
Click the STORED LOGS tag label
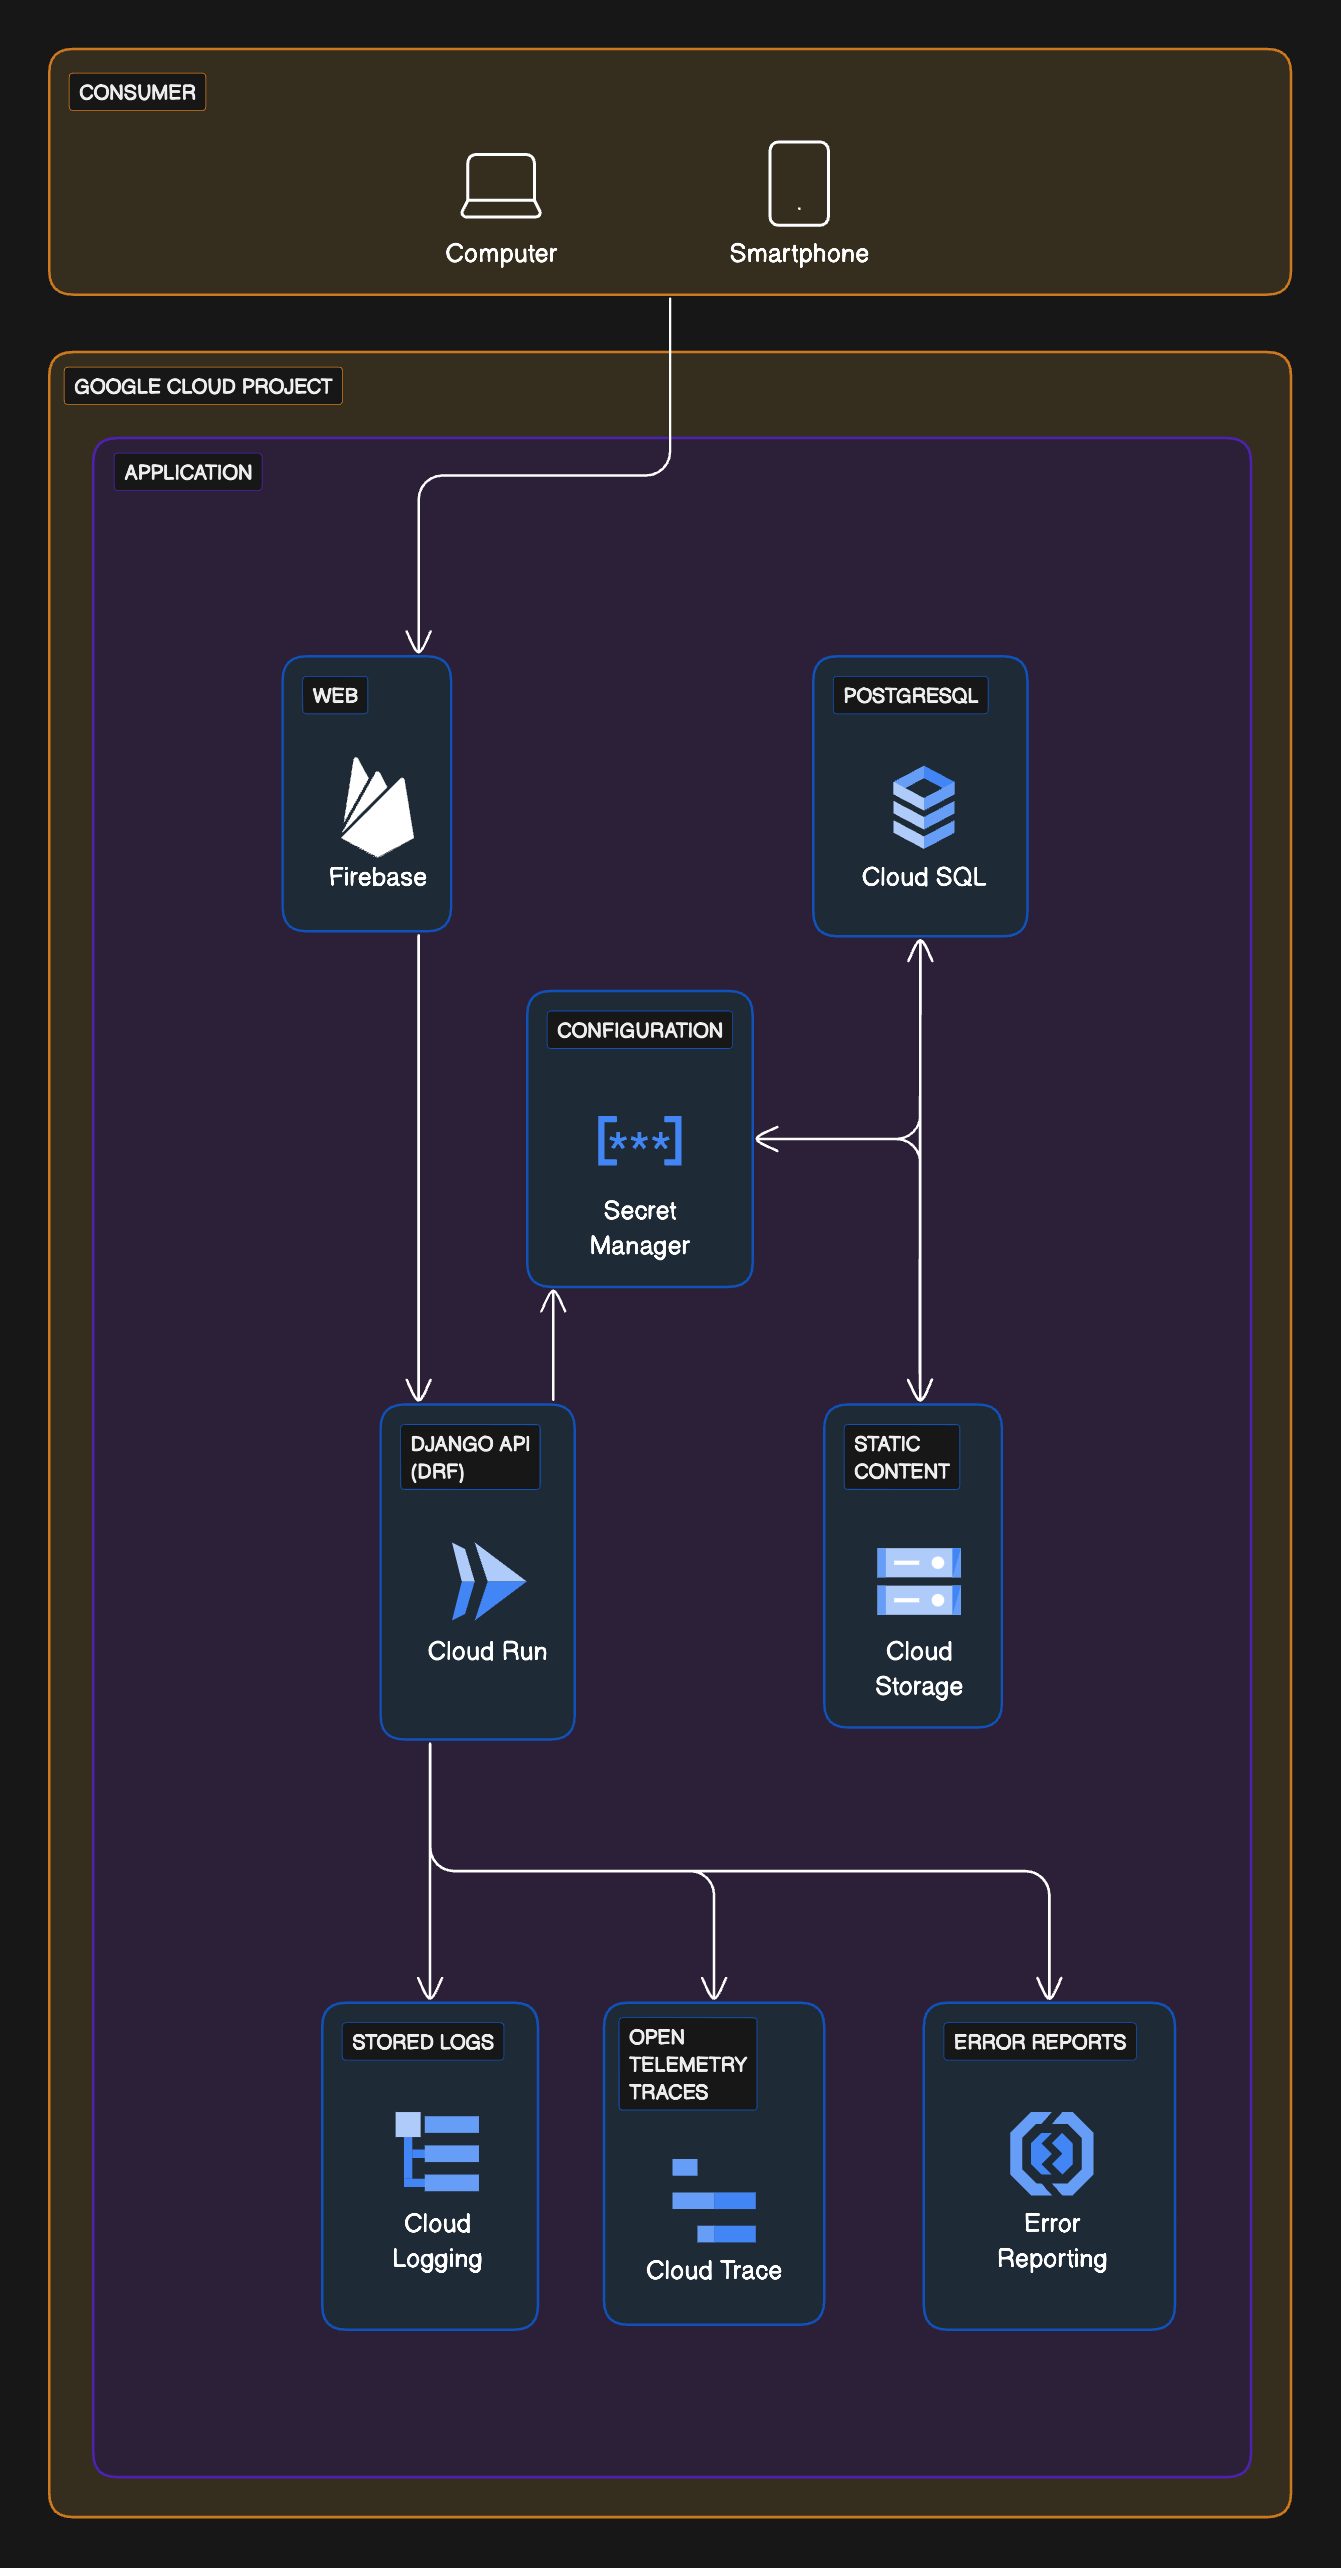[423, 2042]
